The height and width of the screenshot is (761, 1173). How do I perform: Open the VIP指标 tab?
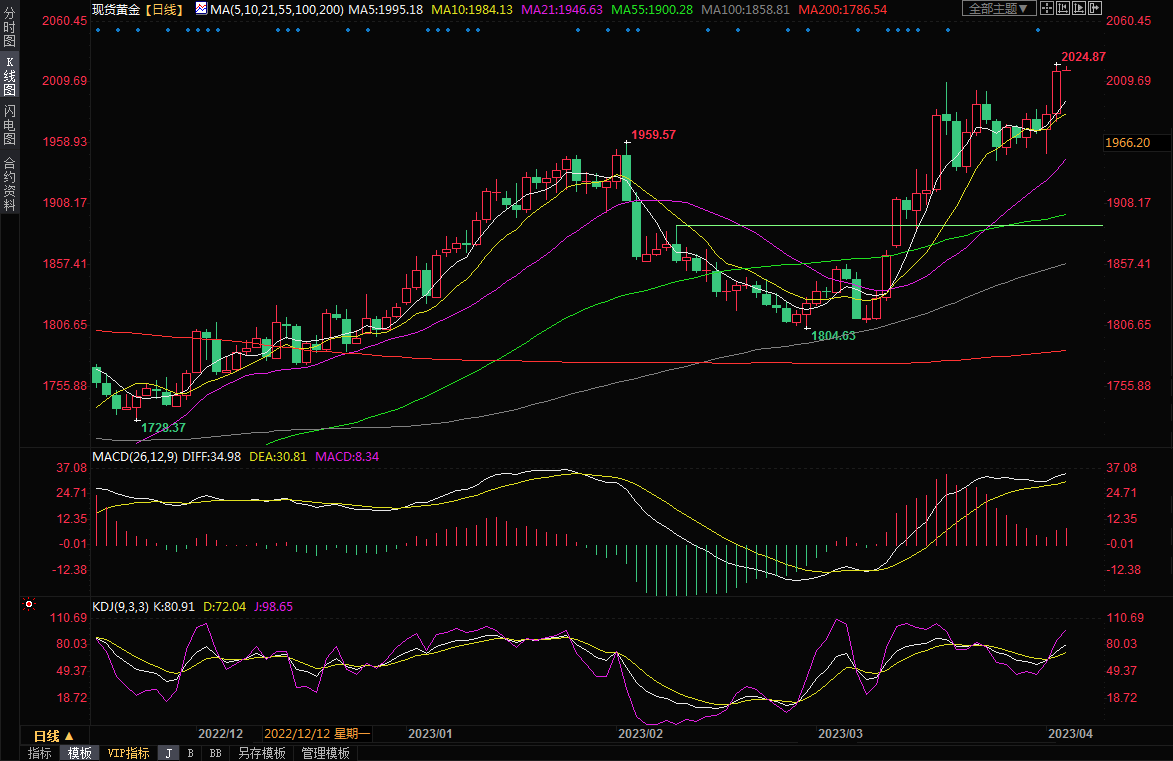(x=128, y=753)
